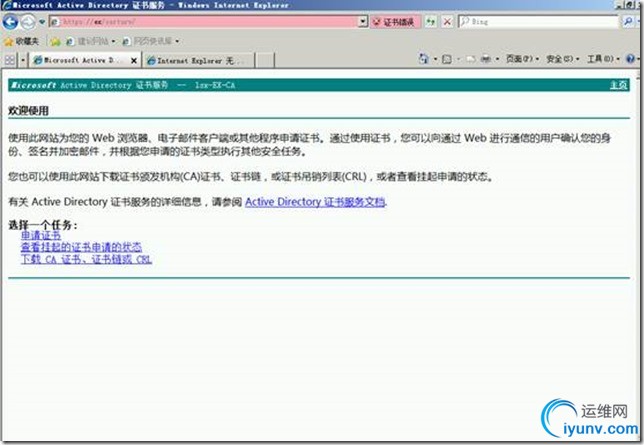This screenshot has height=445, width=644.
Task: Click the Feeds icon in the command bar
Action: (x=446, y=60)
